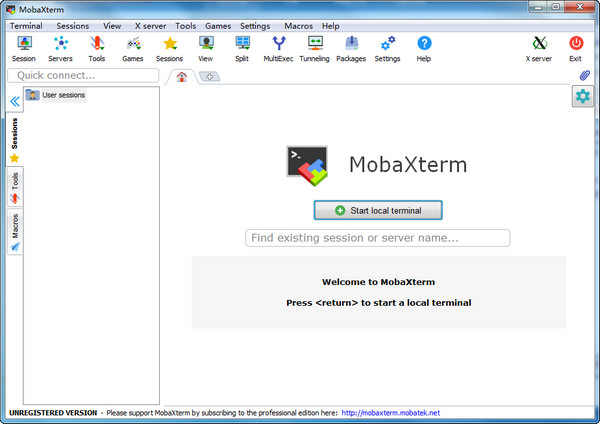Open the mobaxterm.mobatek.net link
Viewport: 600px width, 424px height.
pyautogui.click(x=391, y=413)
